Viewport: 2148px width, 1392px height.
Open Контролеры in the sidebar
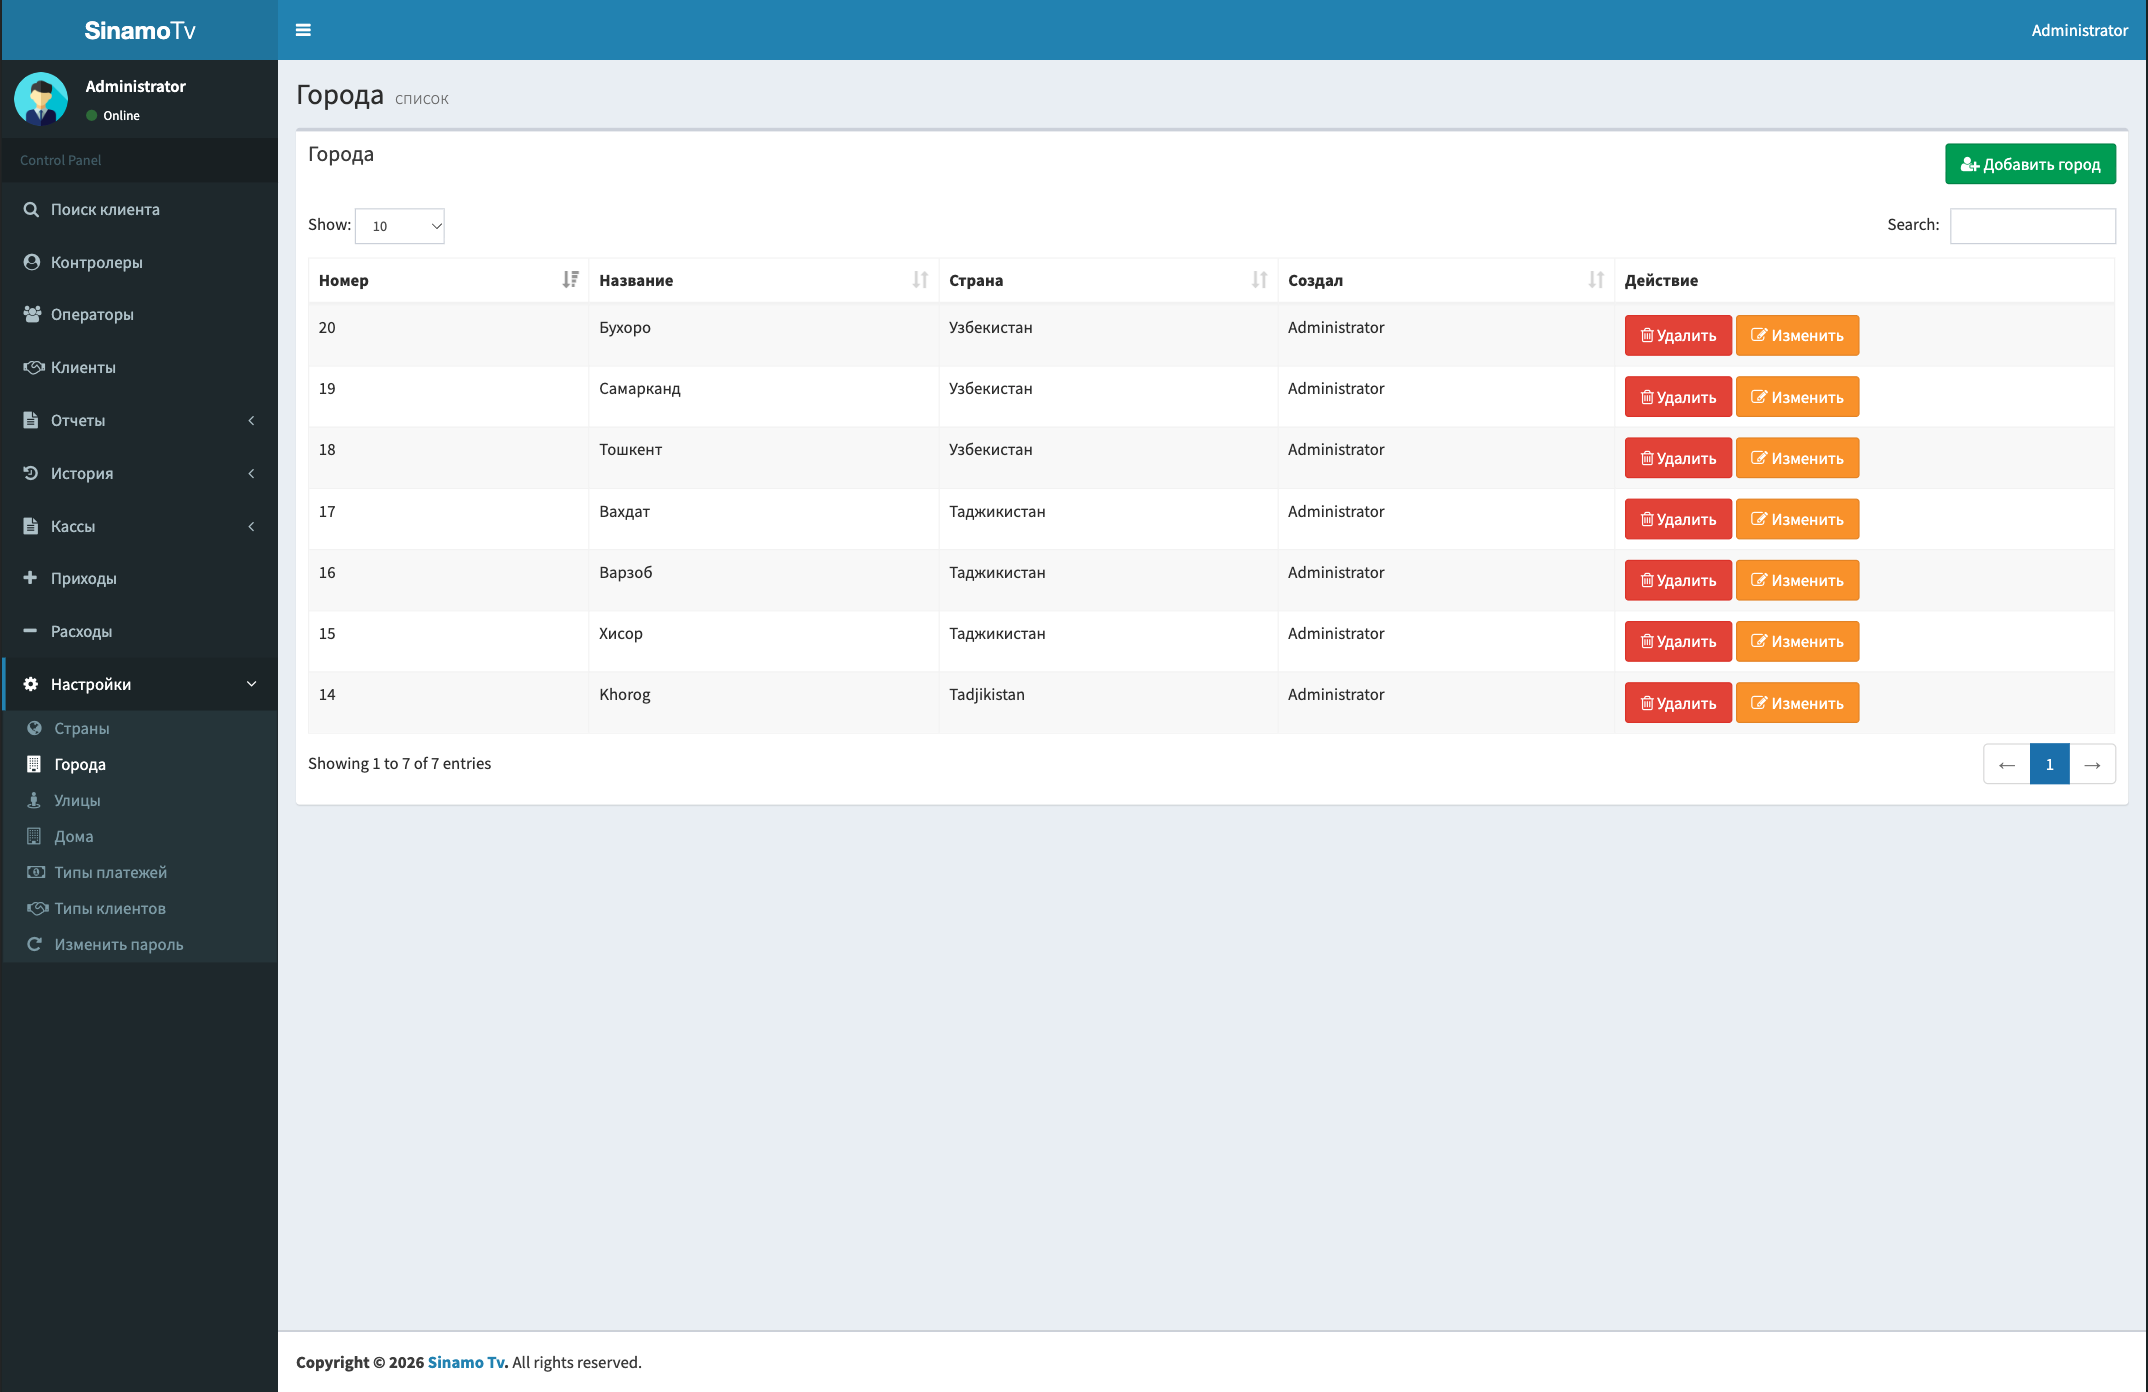[x=140, y=262]
